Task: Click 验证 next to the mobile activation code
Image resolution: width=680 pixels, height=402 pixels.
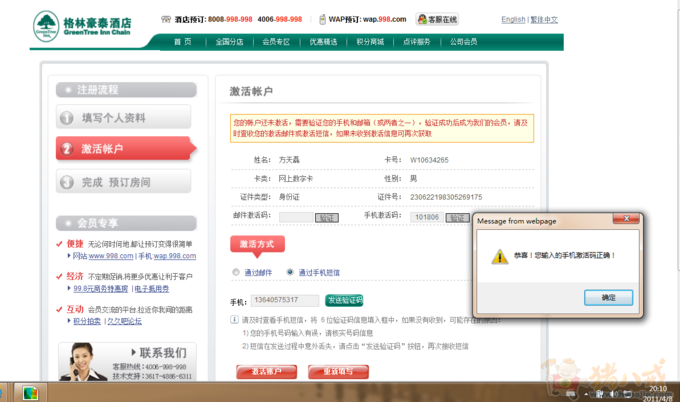Action: coord(458,217)
